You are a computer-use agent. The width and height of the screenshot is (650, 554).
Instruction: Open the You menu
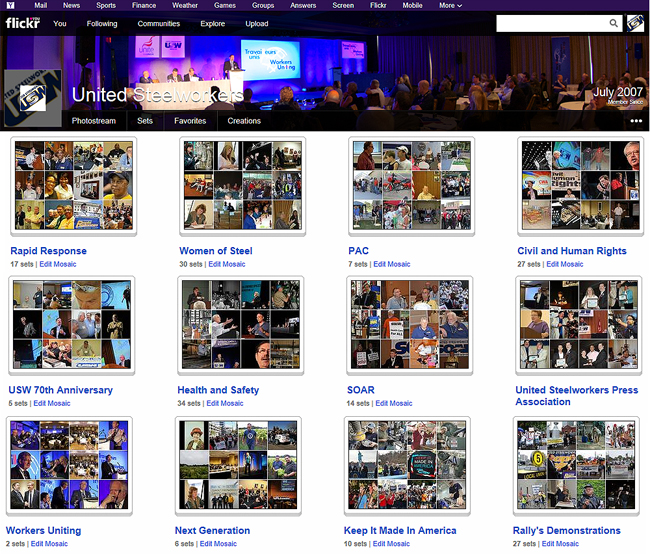pos(60,23)
